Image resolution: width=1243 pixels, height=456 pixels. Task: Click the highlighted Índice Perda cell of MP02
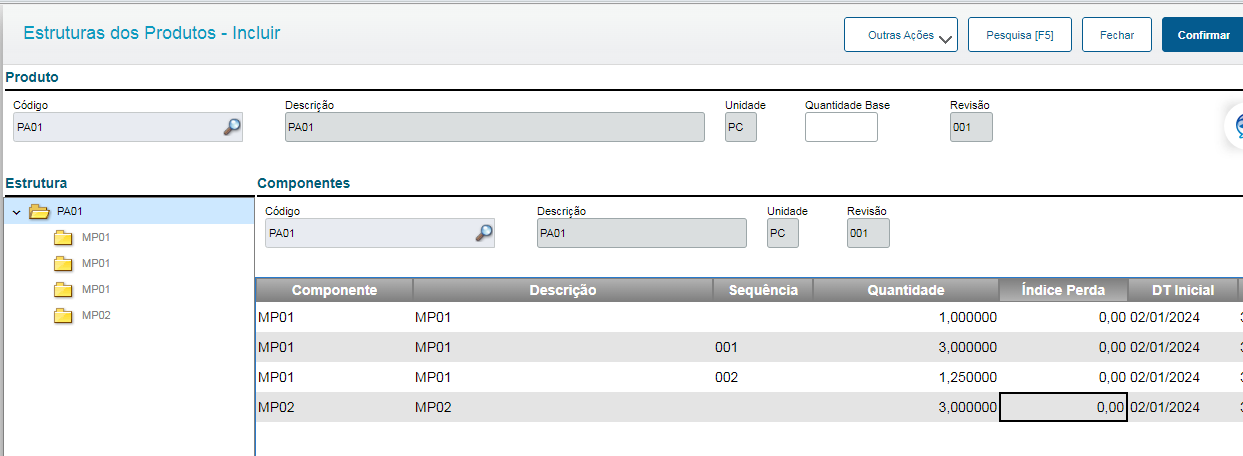(1063, 407)
